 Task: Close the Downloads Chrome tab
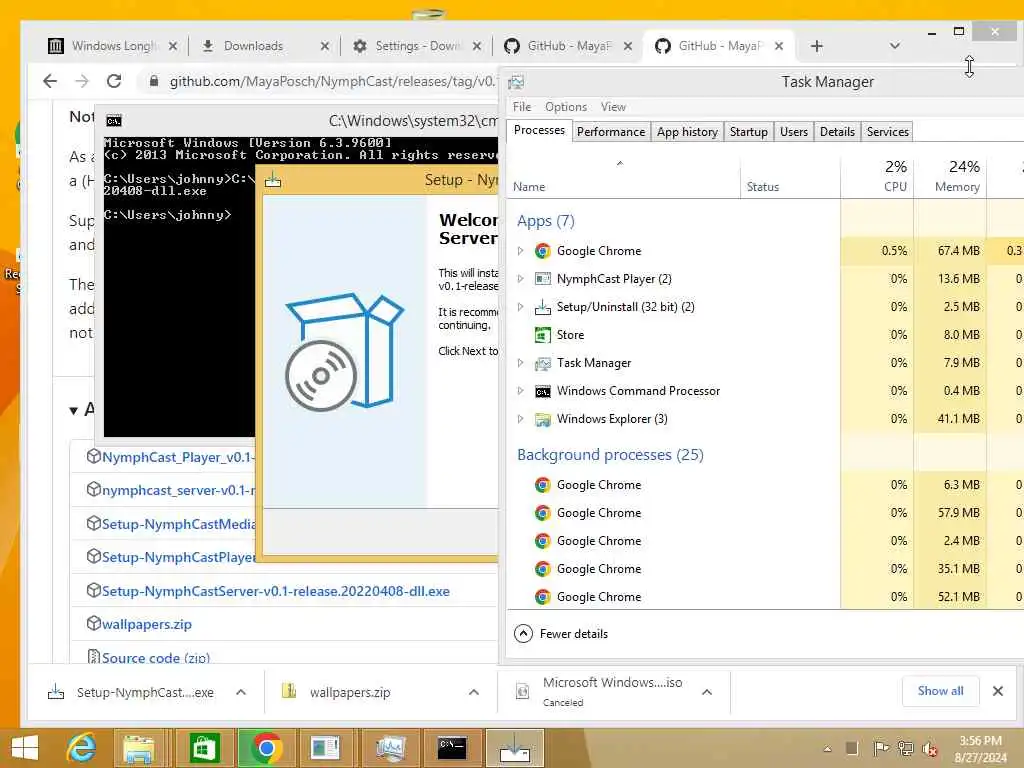click(325, 46)
